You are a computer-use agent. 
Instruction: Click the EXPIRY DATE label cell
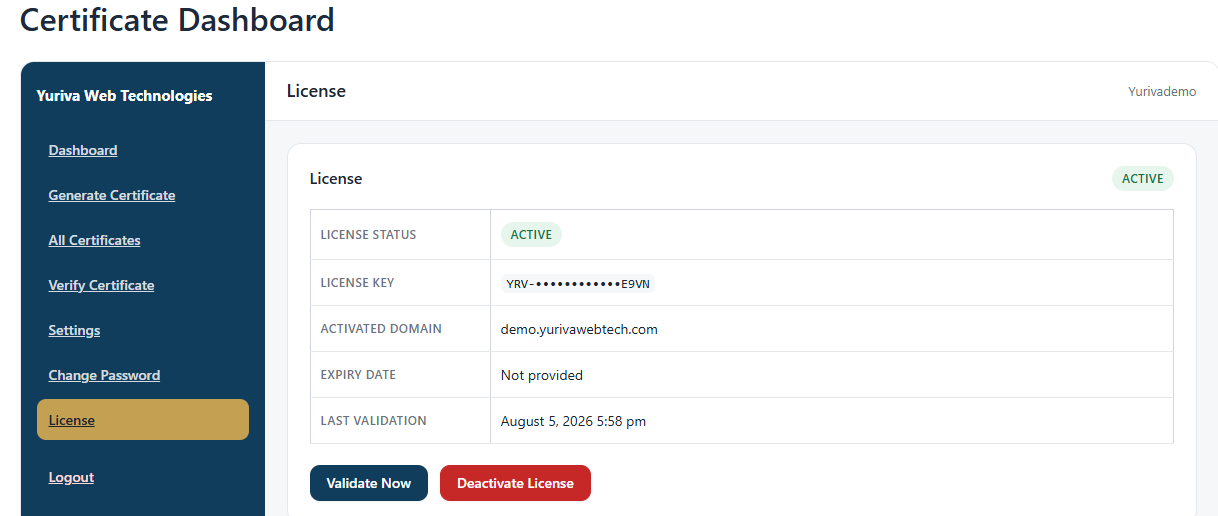[400, 375]
